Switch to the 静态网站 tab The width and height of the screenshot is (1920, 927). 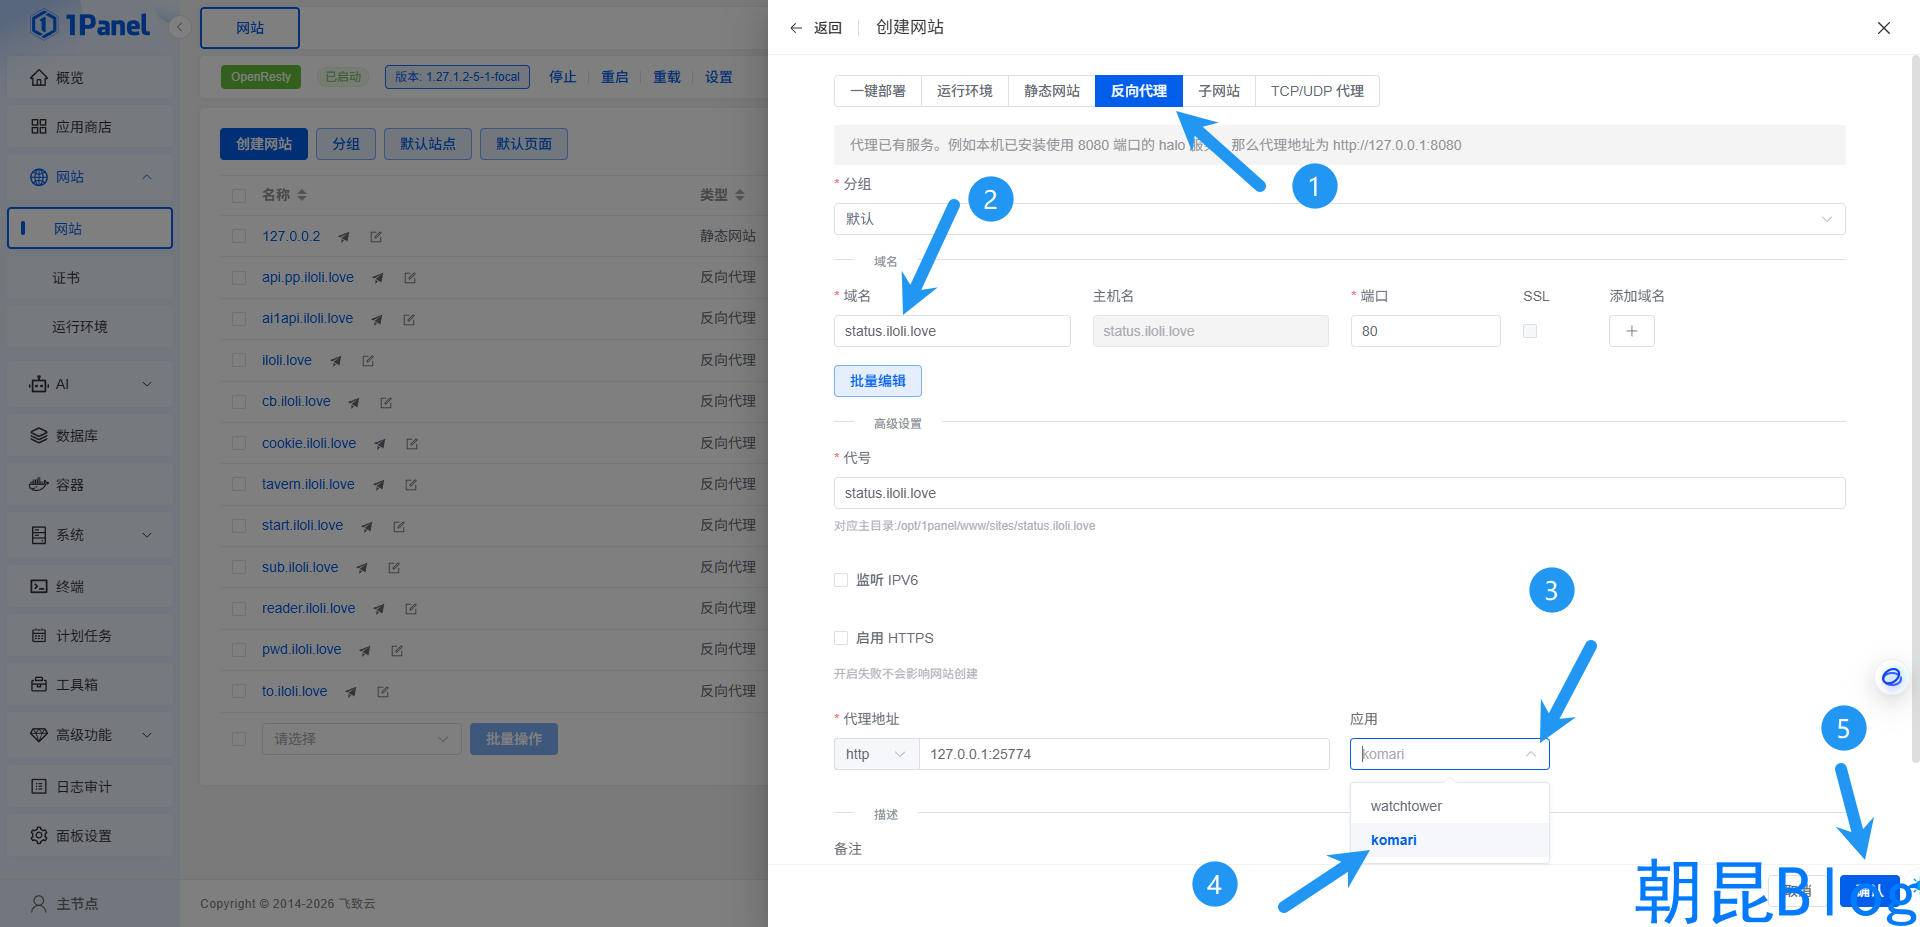[1052, 91]
